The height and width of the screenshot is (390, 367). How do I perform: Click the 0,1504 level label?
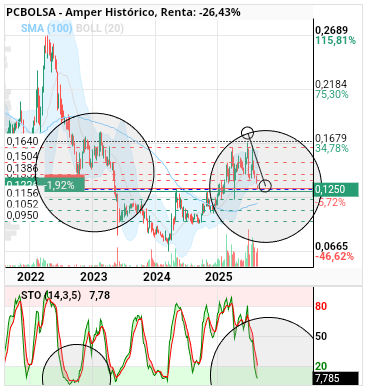tap(22, 156)
